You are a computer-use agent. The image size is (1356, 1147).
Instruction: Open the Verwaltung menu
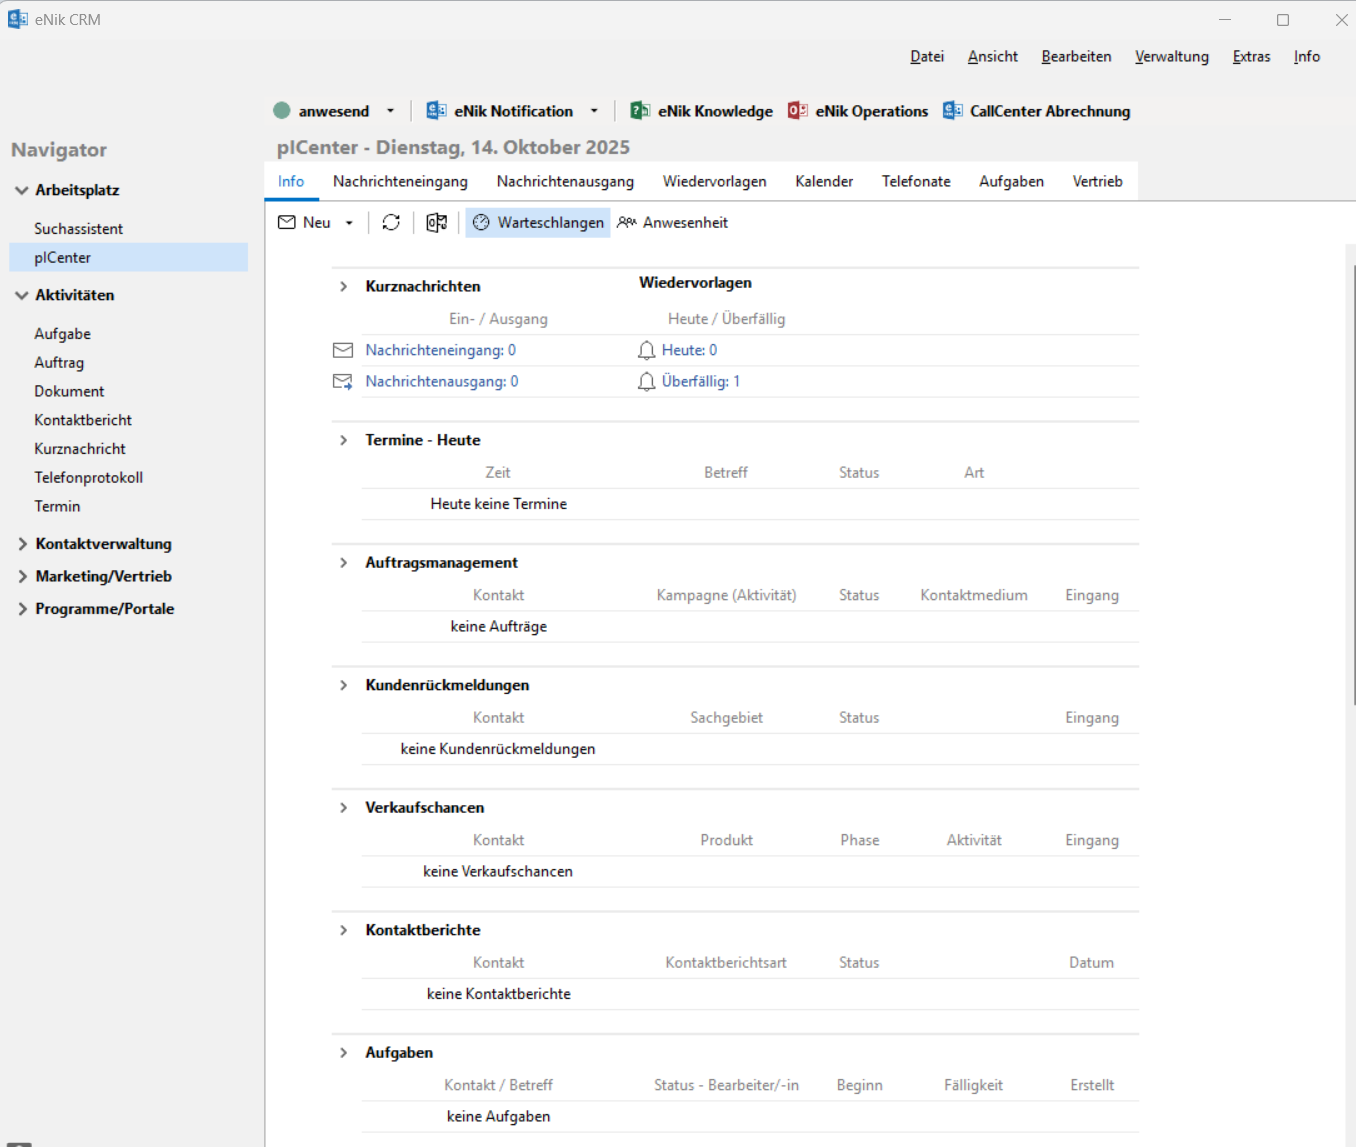point(1171,57)
